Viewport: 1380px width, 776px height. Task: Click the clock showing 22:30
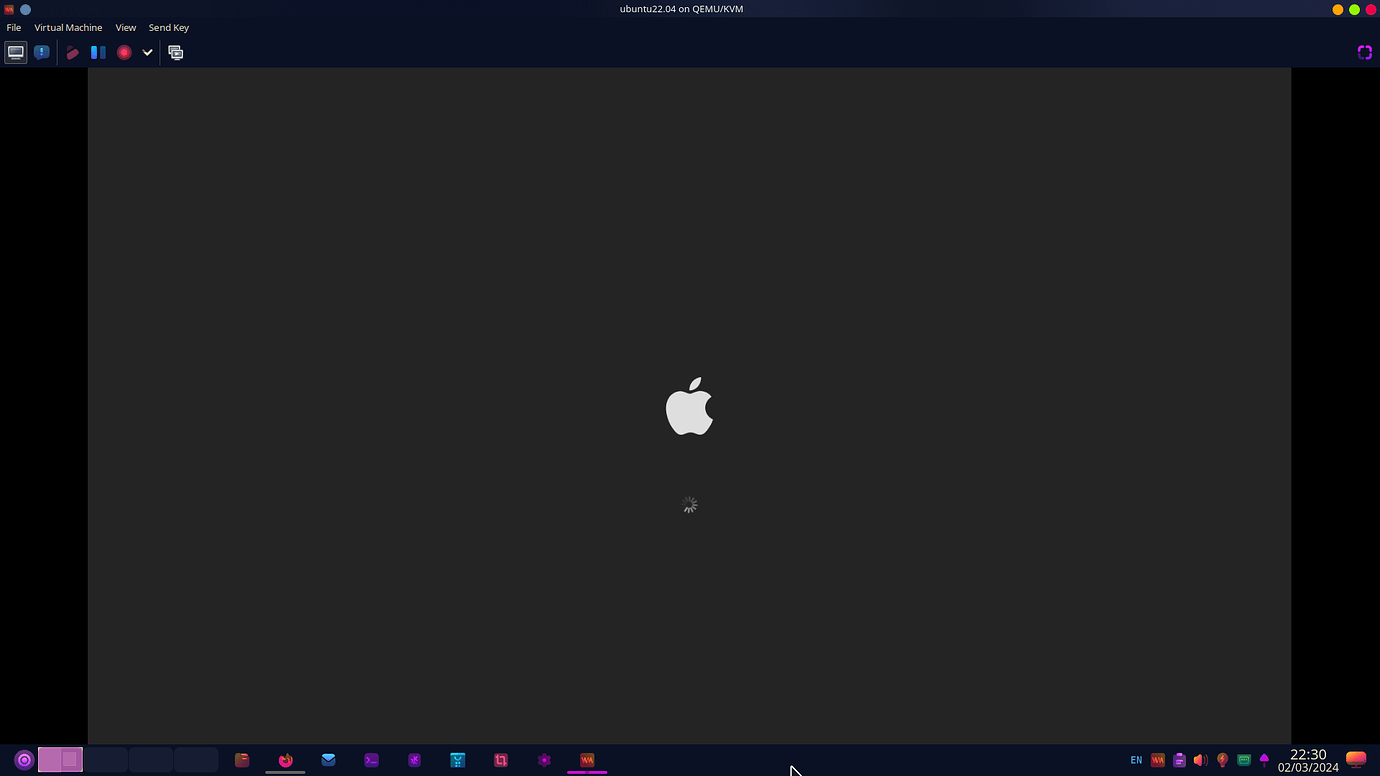click(x=1306, y=754)
